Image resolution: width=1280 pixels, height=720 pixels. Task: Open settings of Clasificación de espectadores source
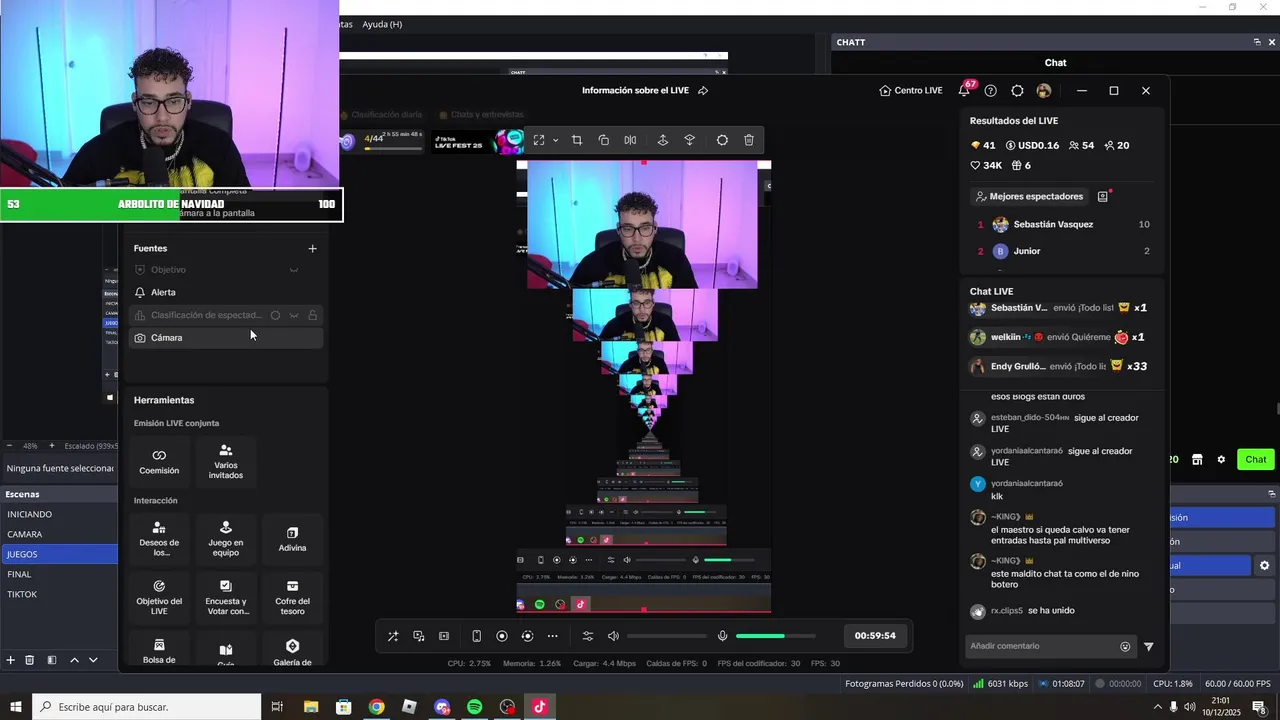coord(275,315)
